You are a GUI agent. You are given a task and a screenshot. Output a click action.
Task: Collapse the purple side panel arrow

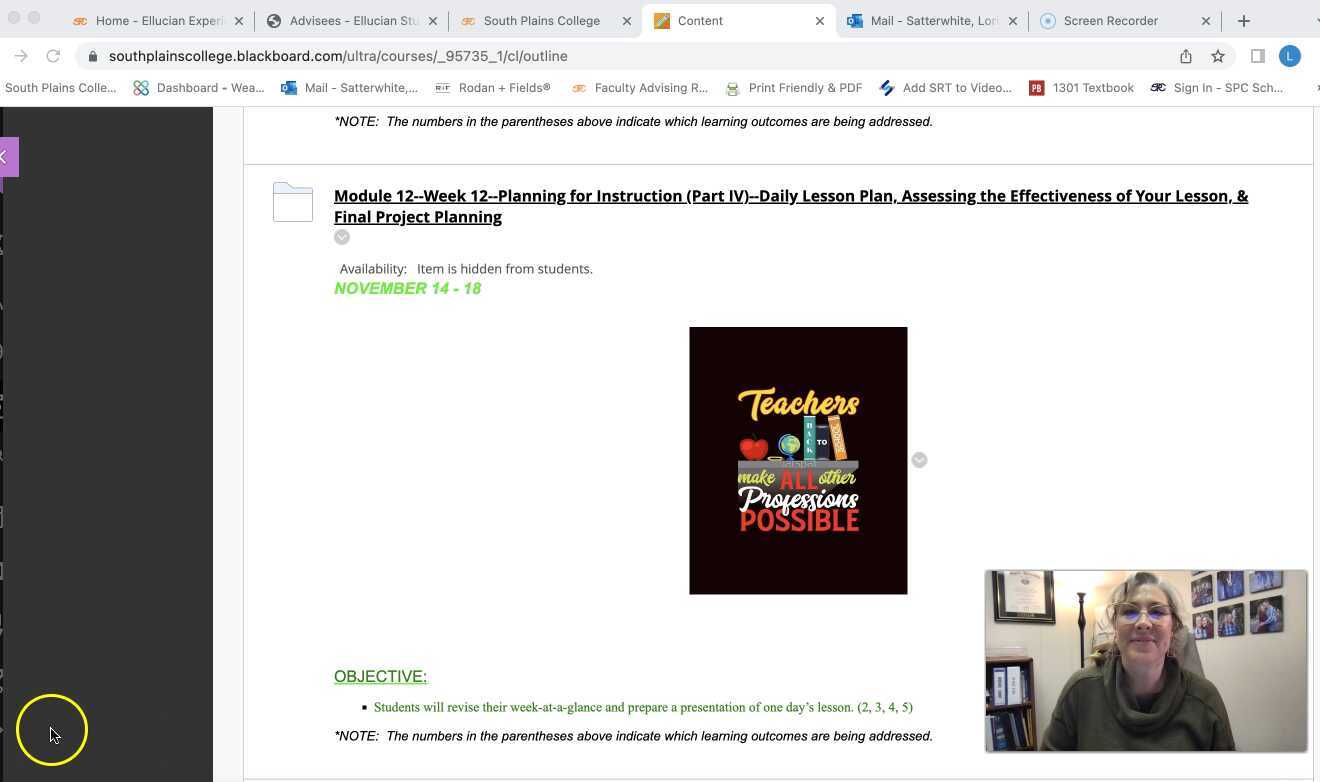tap(7, 157)
